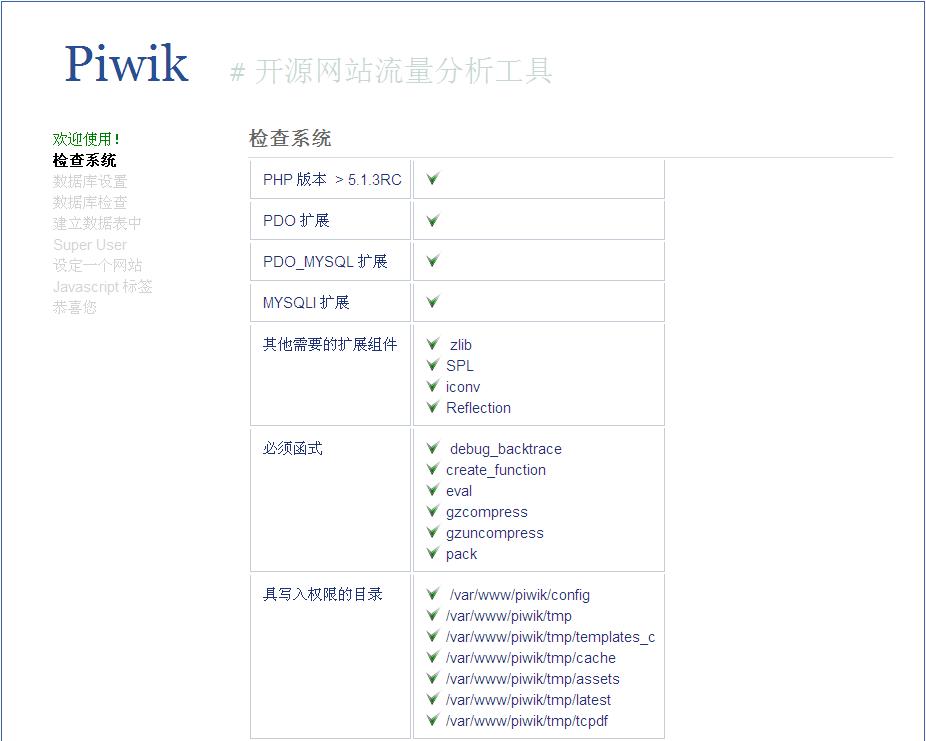Click the 检查系统 page heading
The image size is (926, 741).
pyautogui.click(x=290, y=138)
